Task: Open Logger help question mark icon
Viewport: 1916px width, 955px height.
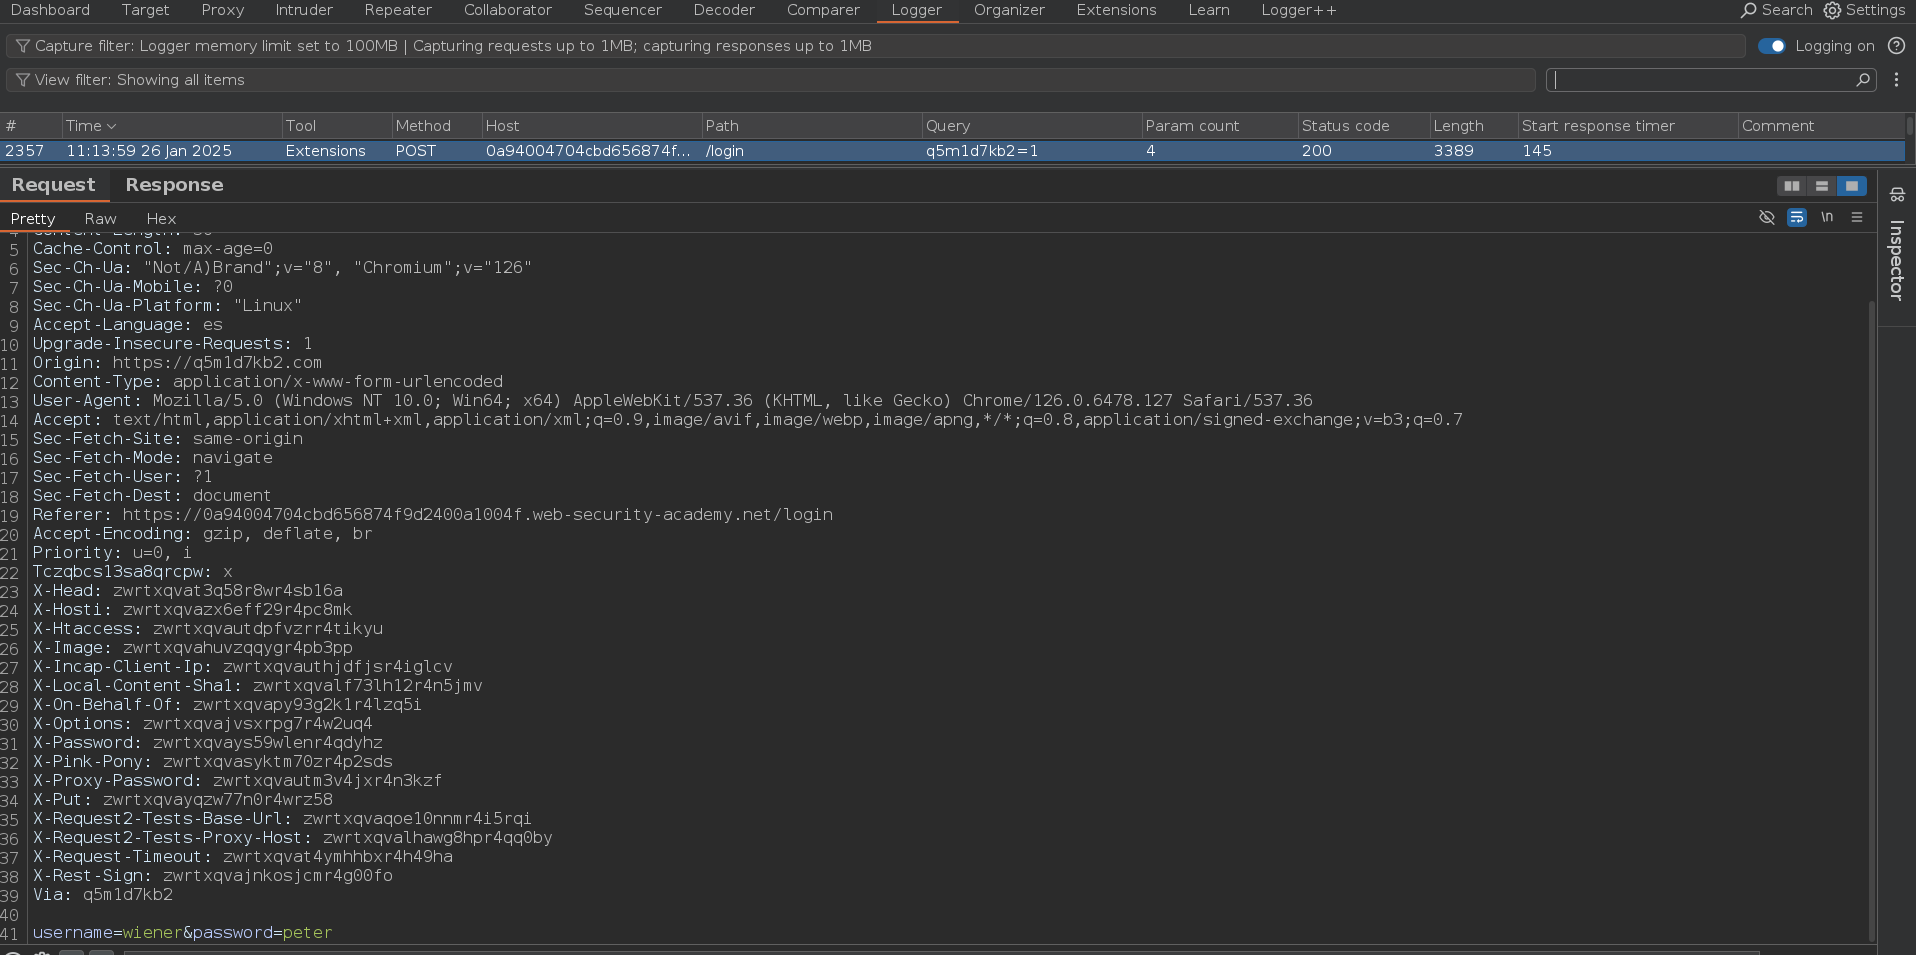Action: pyautogui.click(x=1896, y=46)
